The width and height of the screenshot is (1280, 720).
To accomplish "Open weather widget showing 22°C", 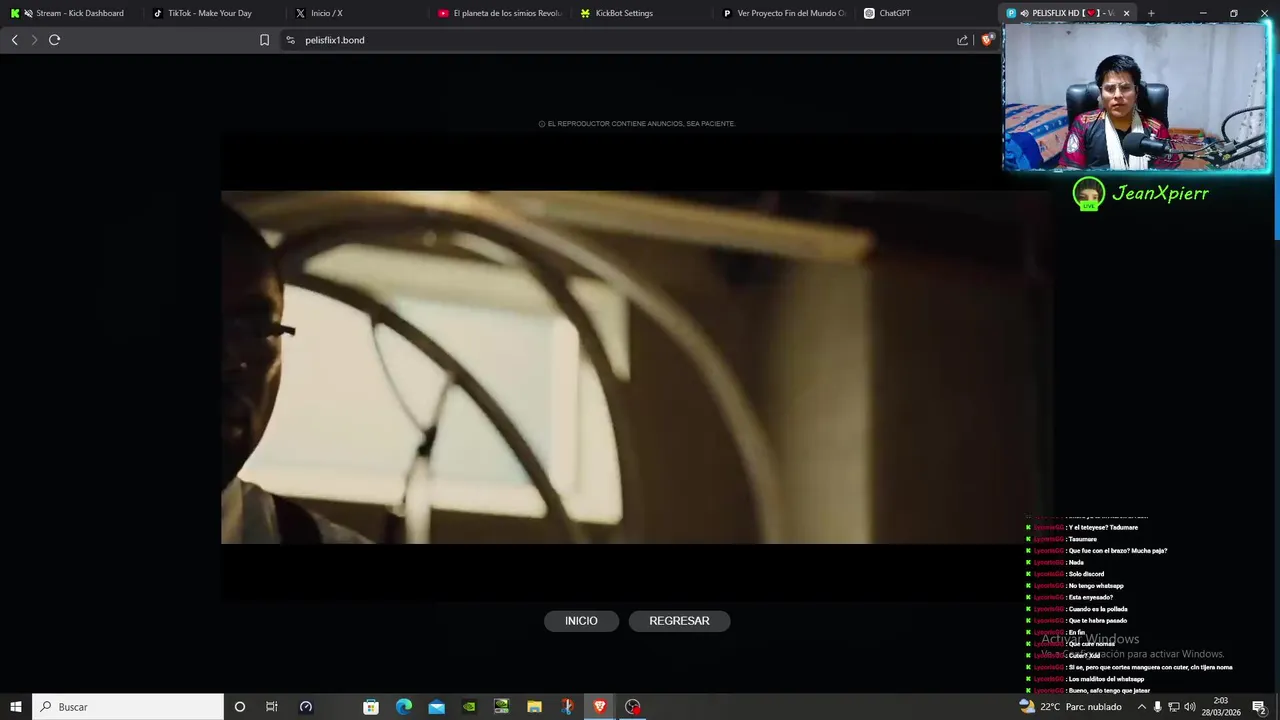I will (x=1070, y=707).
